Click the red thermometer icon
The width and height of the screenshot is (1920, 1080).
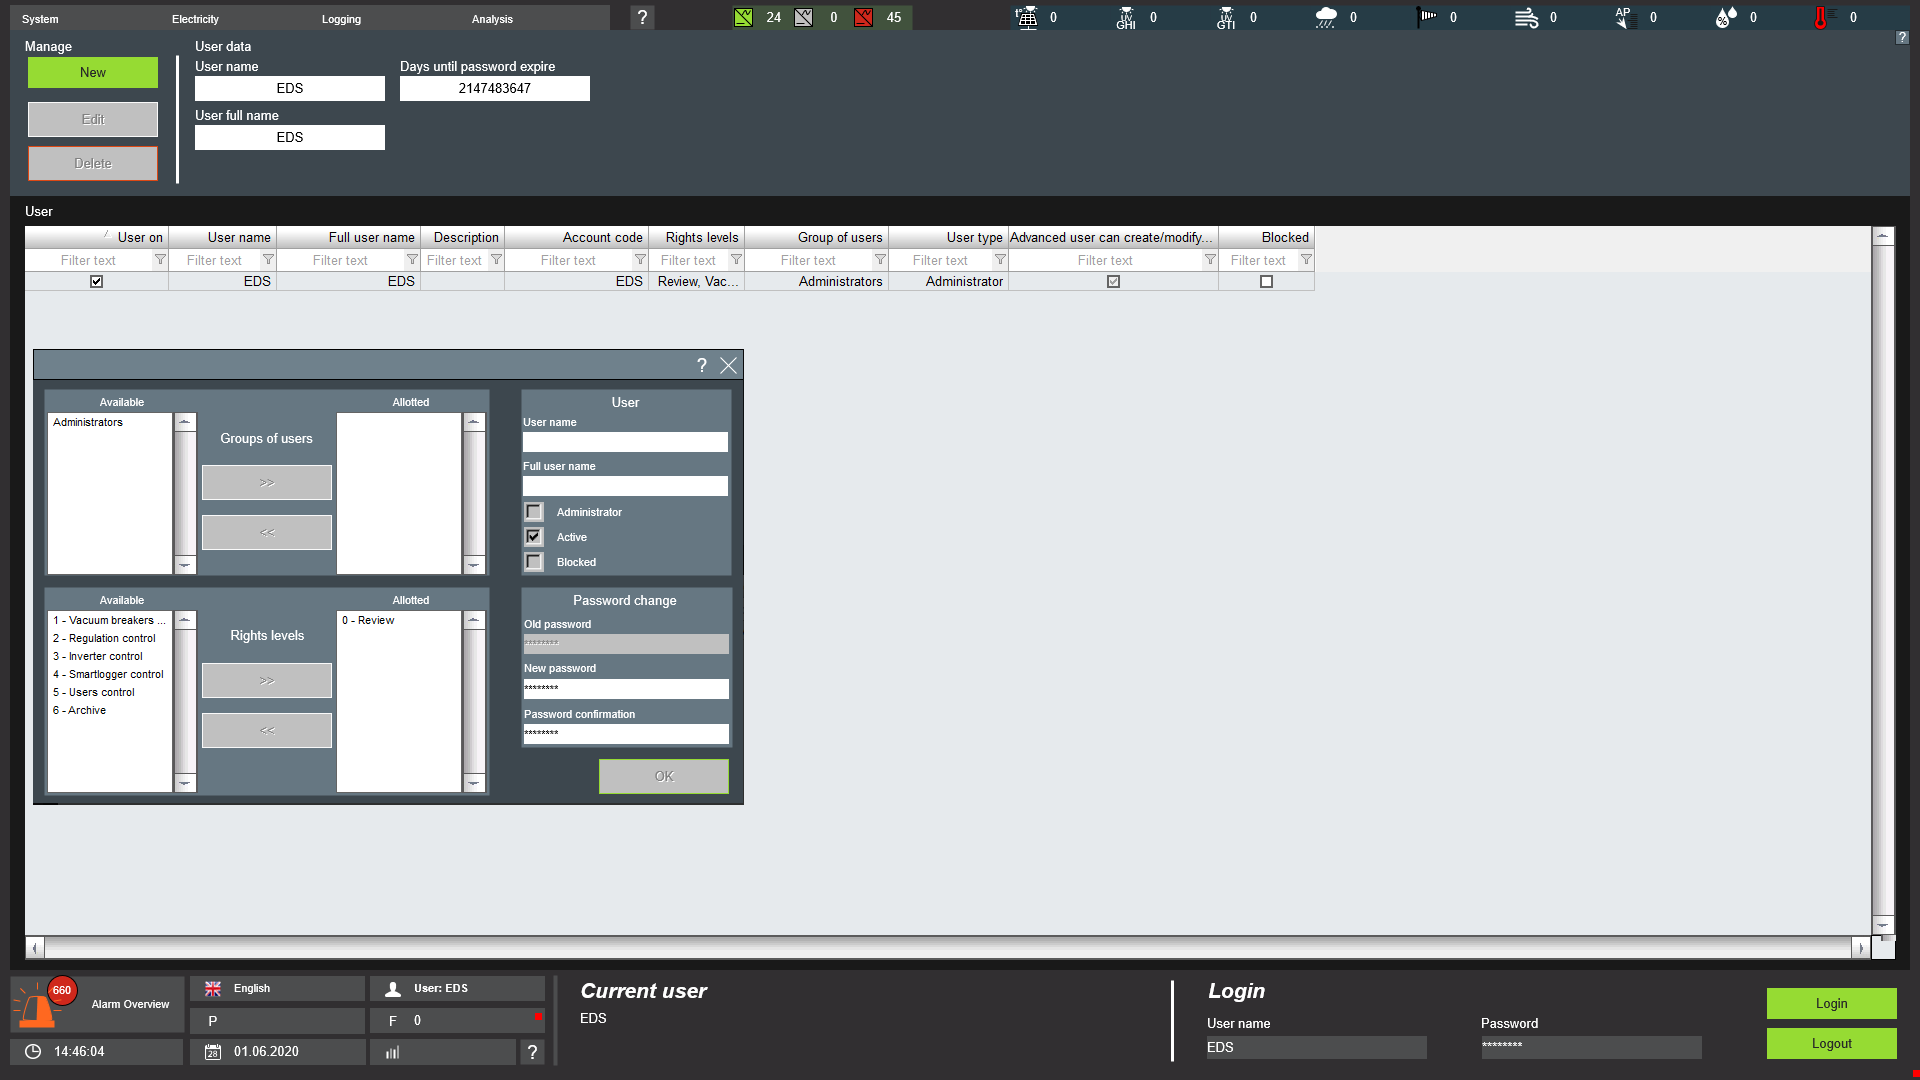coord(1821,17)
